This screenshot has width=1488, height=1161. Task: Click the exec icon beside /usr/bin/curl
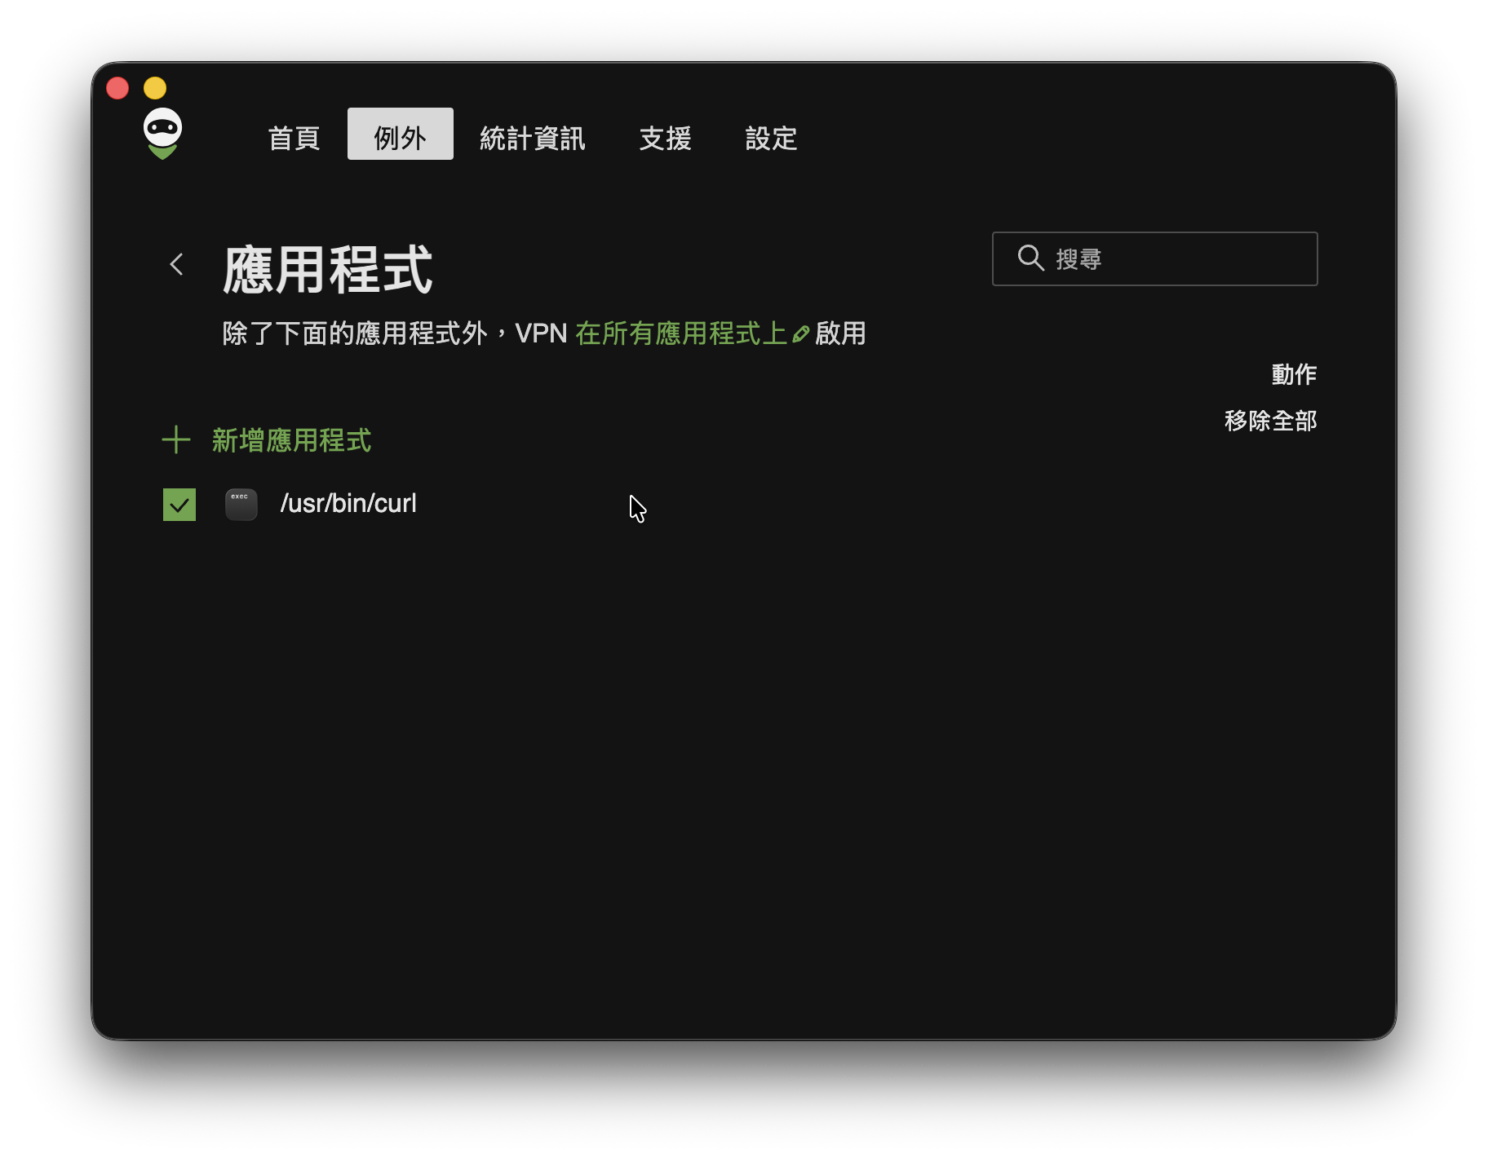241,504
